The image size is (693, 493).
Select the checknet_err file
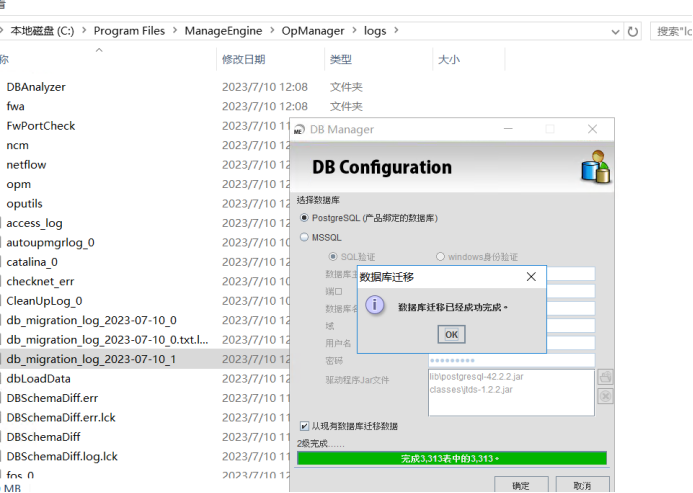(x=40, y=282)
